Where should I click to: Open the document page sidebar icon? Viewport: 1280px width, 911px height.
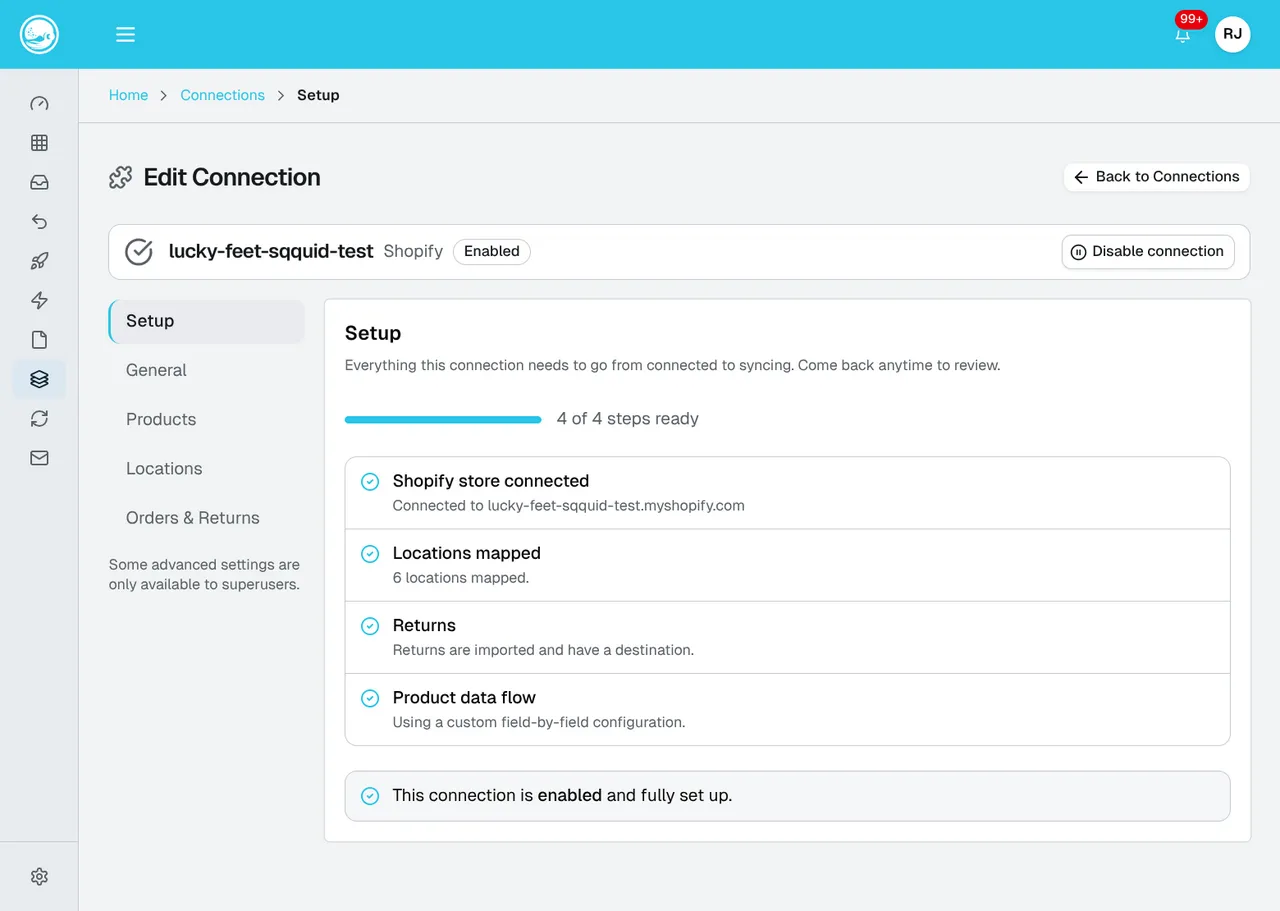(39, 340)
